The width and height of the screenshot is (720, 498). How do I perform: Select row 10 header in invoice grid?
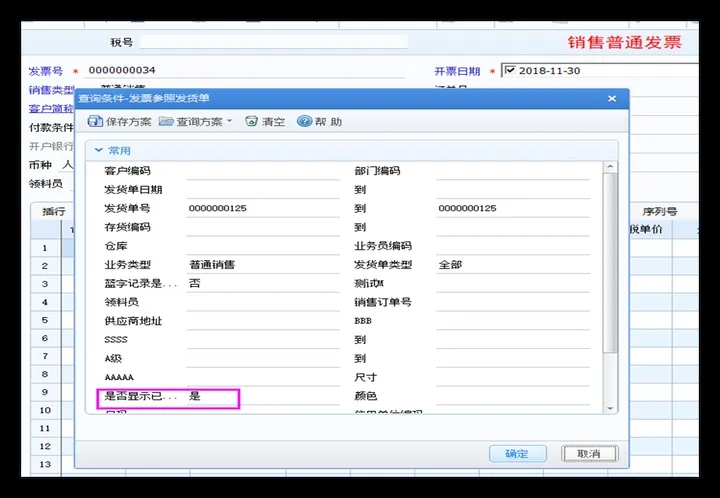45,410
